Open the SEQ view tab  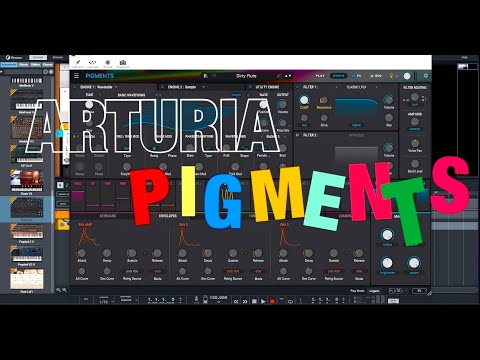(376, 76)
